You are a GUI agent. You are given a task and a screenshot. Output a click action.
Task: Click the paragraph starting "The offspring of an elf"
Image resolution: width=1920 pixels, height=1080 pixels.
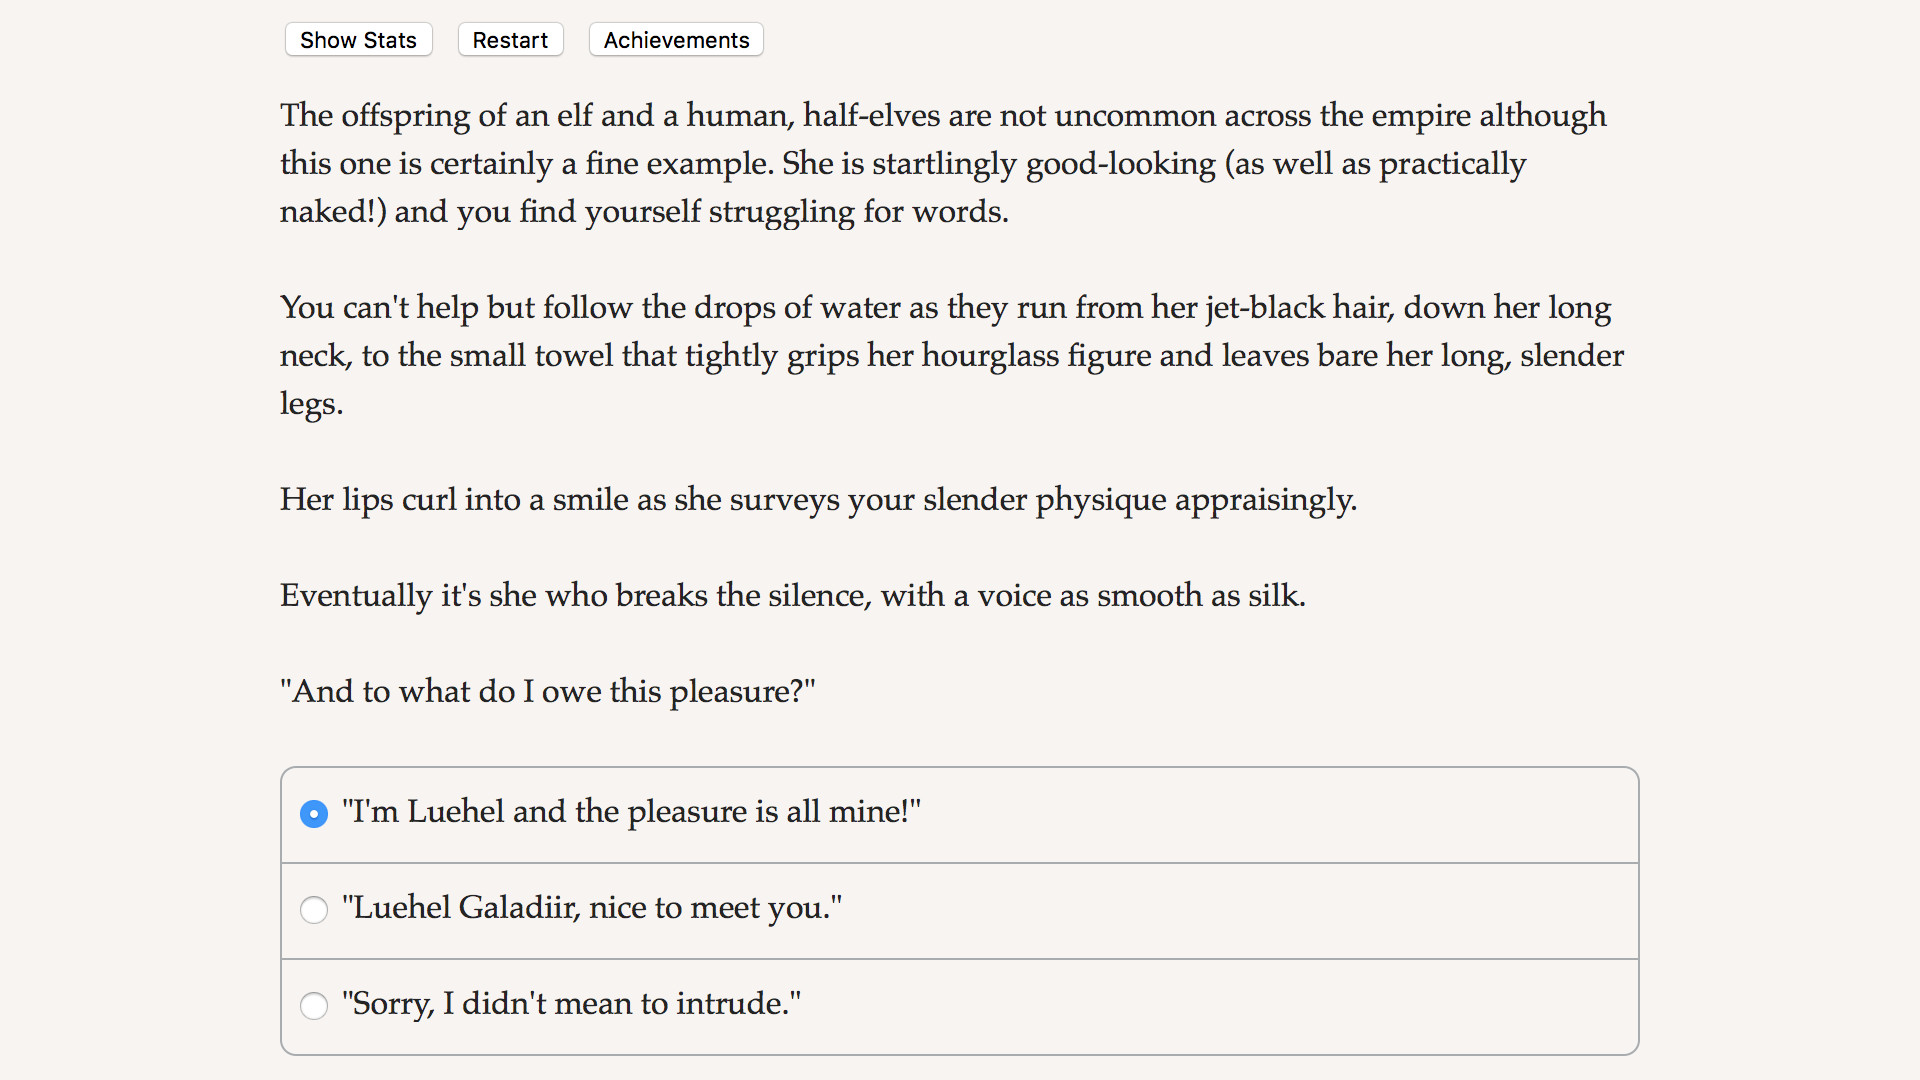[x=942, y=163]
